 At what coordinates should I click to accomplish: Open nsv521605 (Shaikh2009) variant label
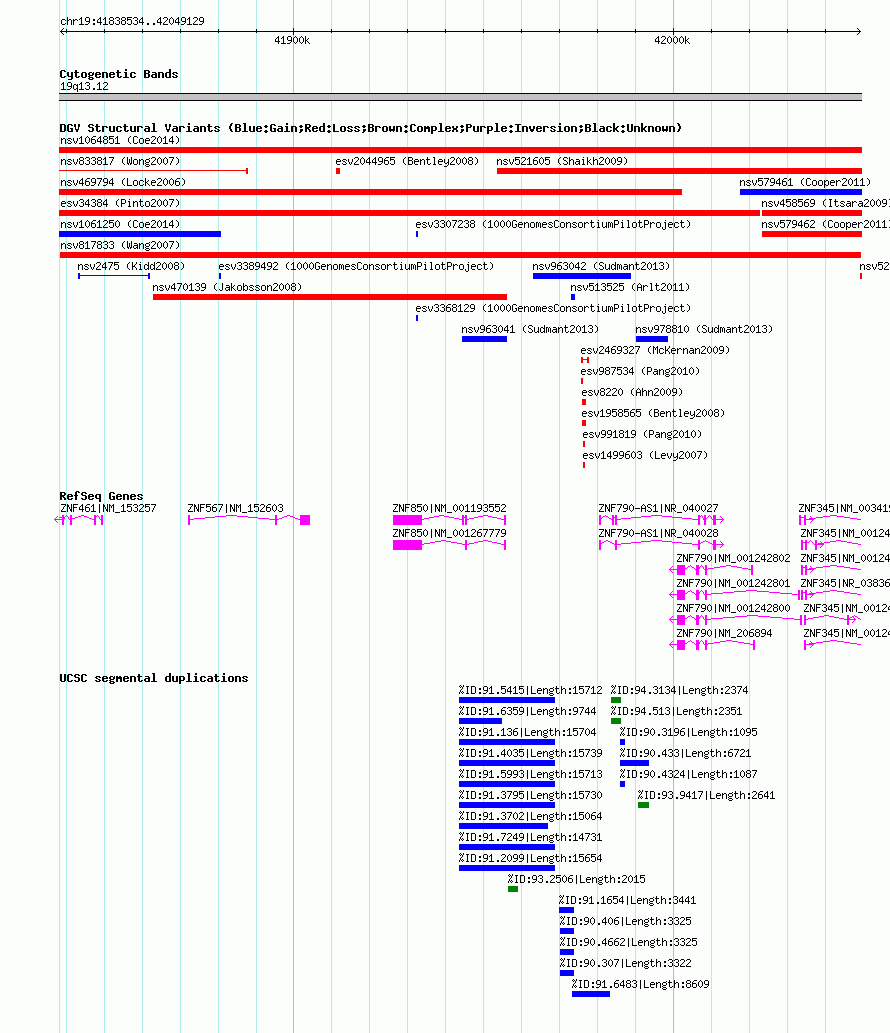pos(562,161)
